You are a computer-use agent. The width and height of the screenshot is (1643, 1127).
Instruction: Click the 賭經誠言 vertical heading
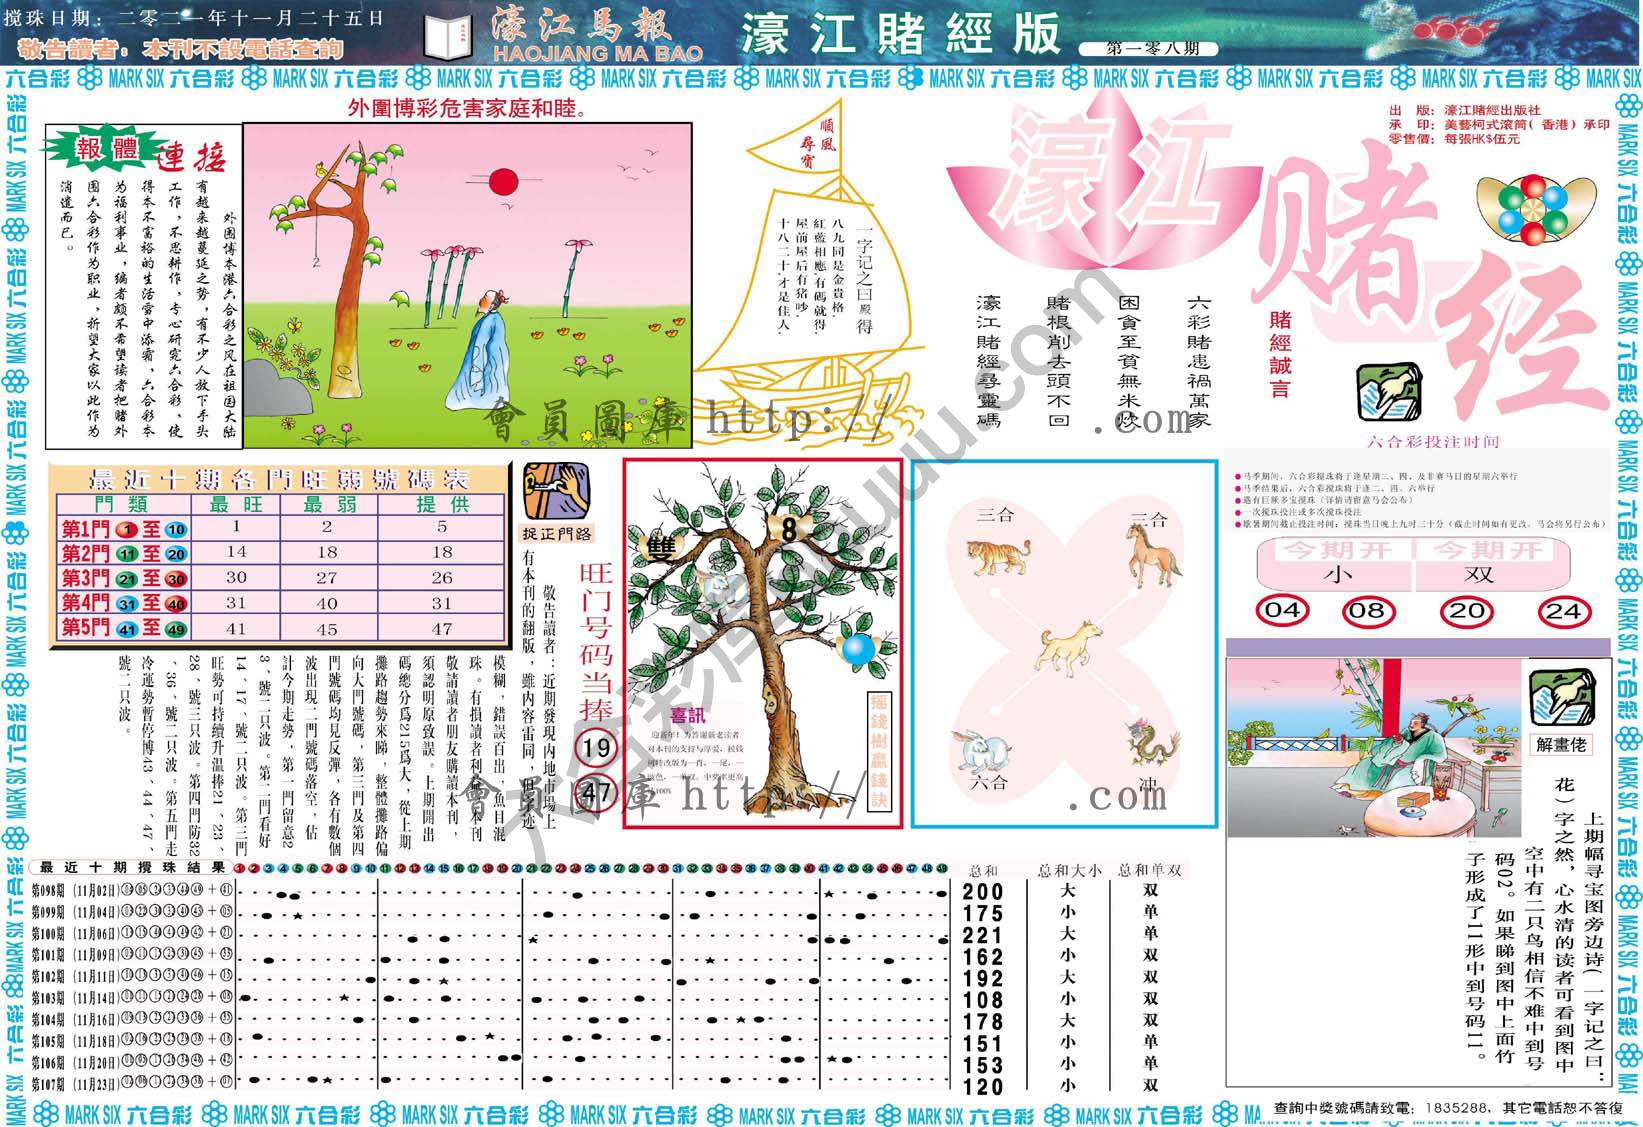1280,354
